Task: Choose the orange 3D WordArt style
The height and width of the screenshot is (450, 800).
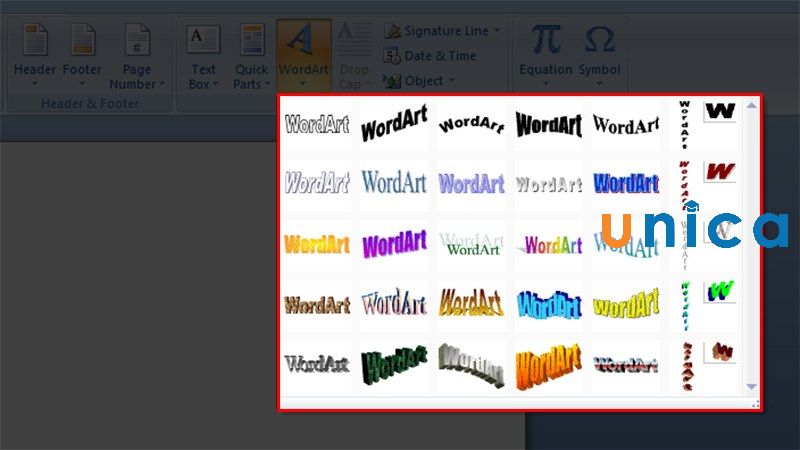Action: pos(548,365)
